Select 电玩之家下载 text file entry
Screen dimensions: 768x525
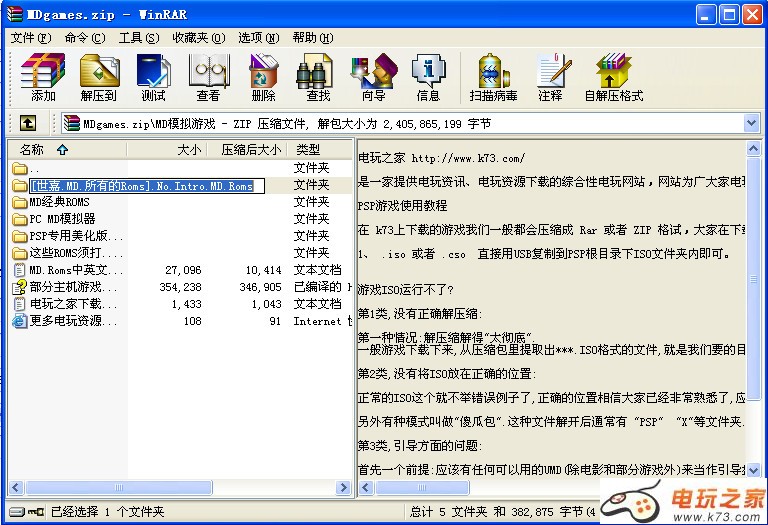(66, 304)
